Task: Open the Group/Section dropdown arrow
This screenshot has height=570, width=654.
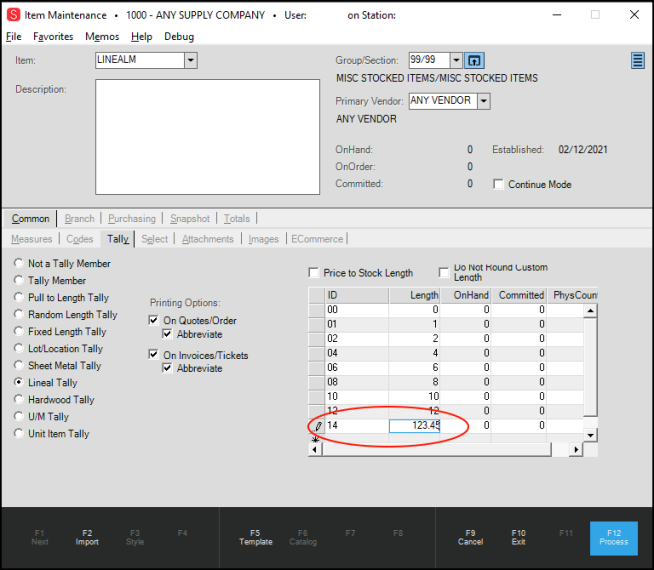Action: pos(456,61)
